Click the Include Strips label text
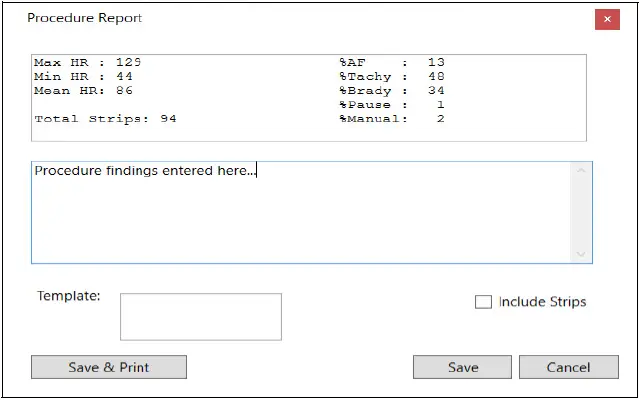The height and width of the screenshot is (401, 639). point(542,302)
